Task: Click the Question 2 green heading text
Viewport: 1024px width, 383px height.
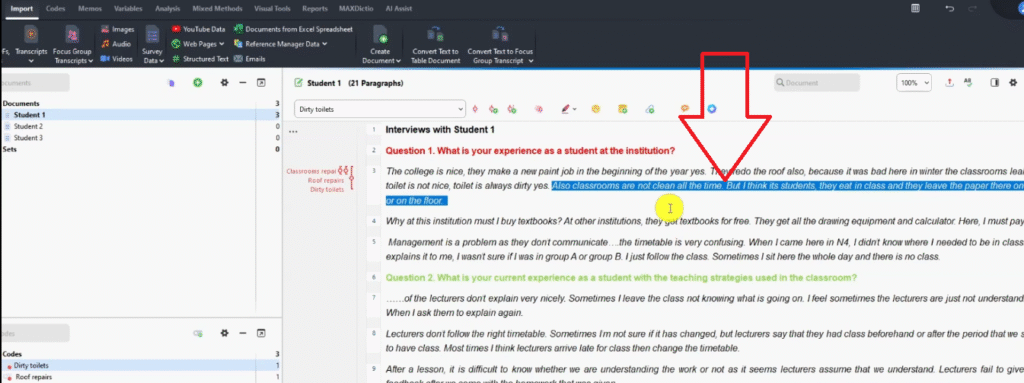Action: (621, 278)
